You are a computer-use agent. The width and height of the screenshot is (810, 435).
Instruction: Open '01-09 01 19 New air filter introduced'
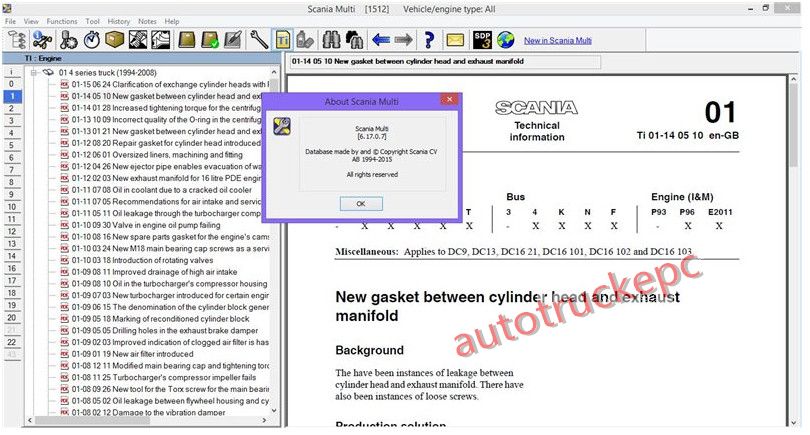[132, 354]
